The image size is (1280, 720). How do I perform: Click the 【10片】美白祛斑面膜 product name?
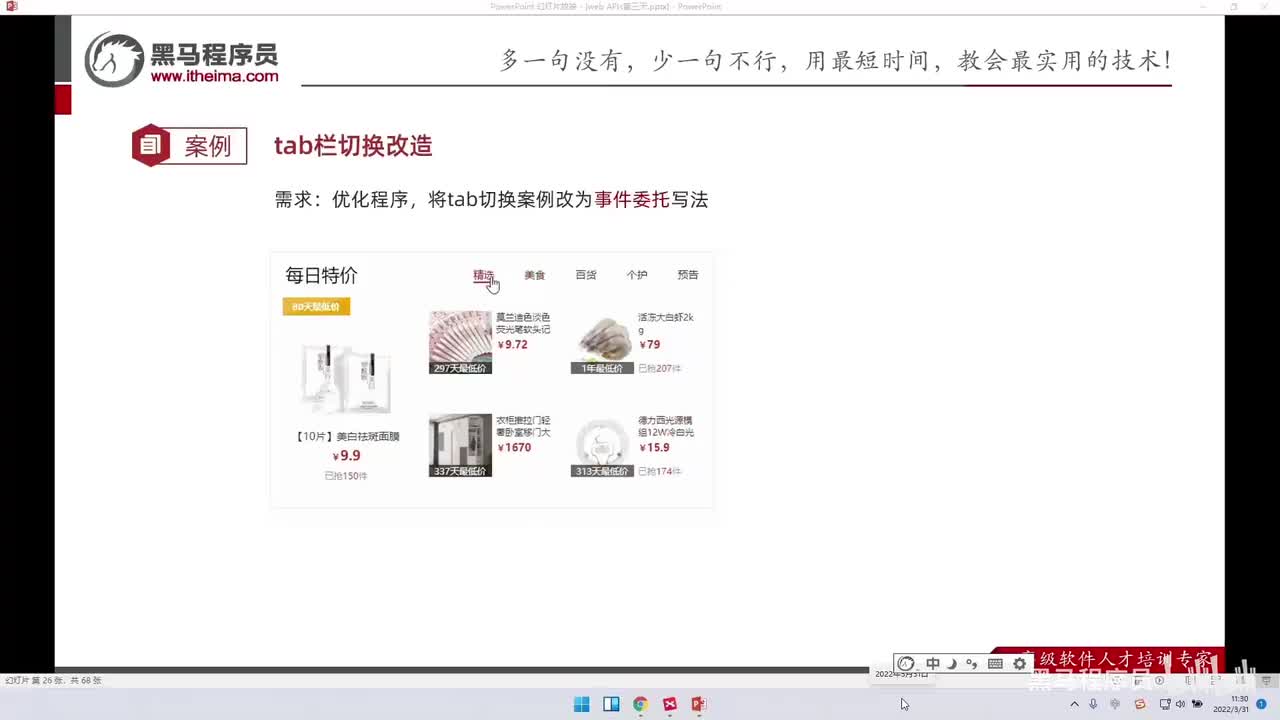point(346,436)
